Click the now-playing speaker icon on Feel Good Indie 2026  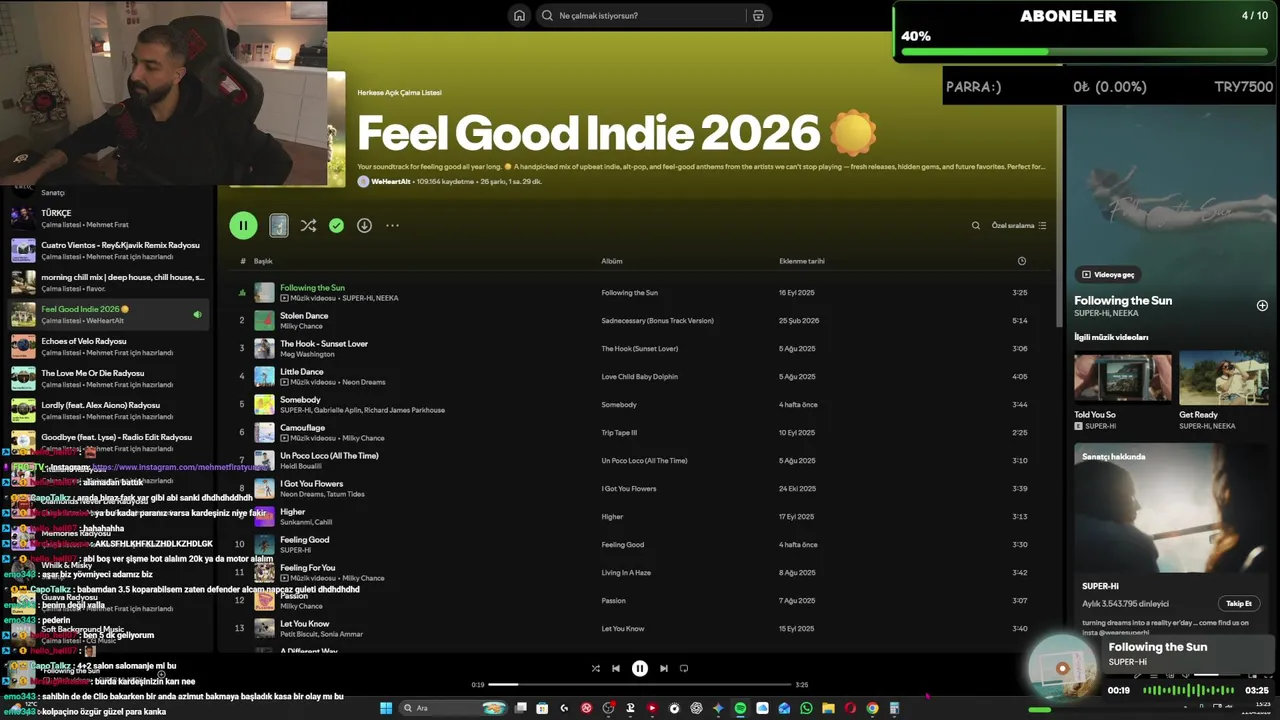(x=197, y=314)
